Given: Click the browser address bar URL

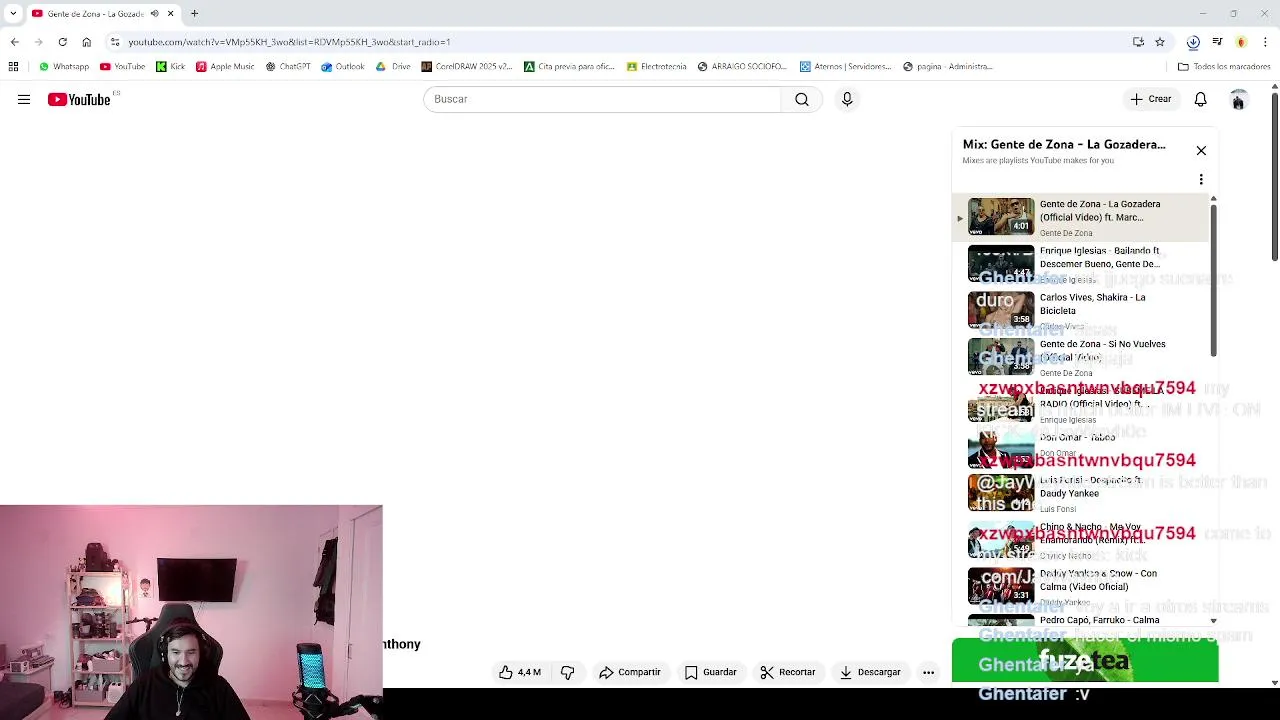Looking at the screenshot, I should coord(289,42).
